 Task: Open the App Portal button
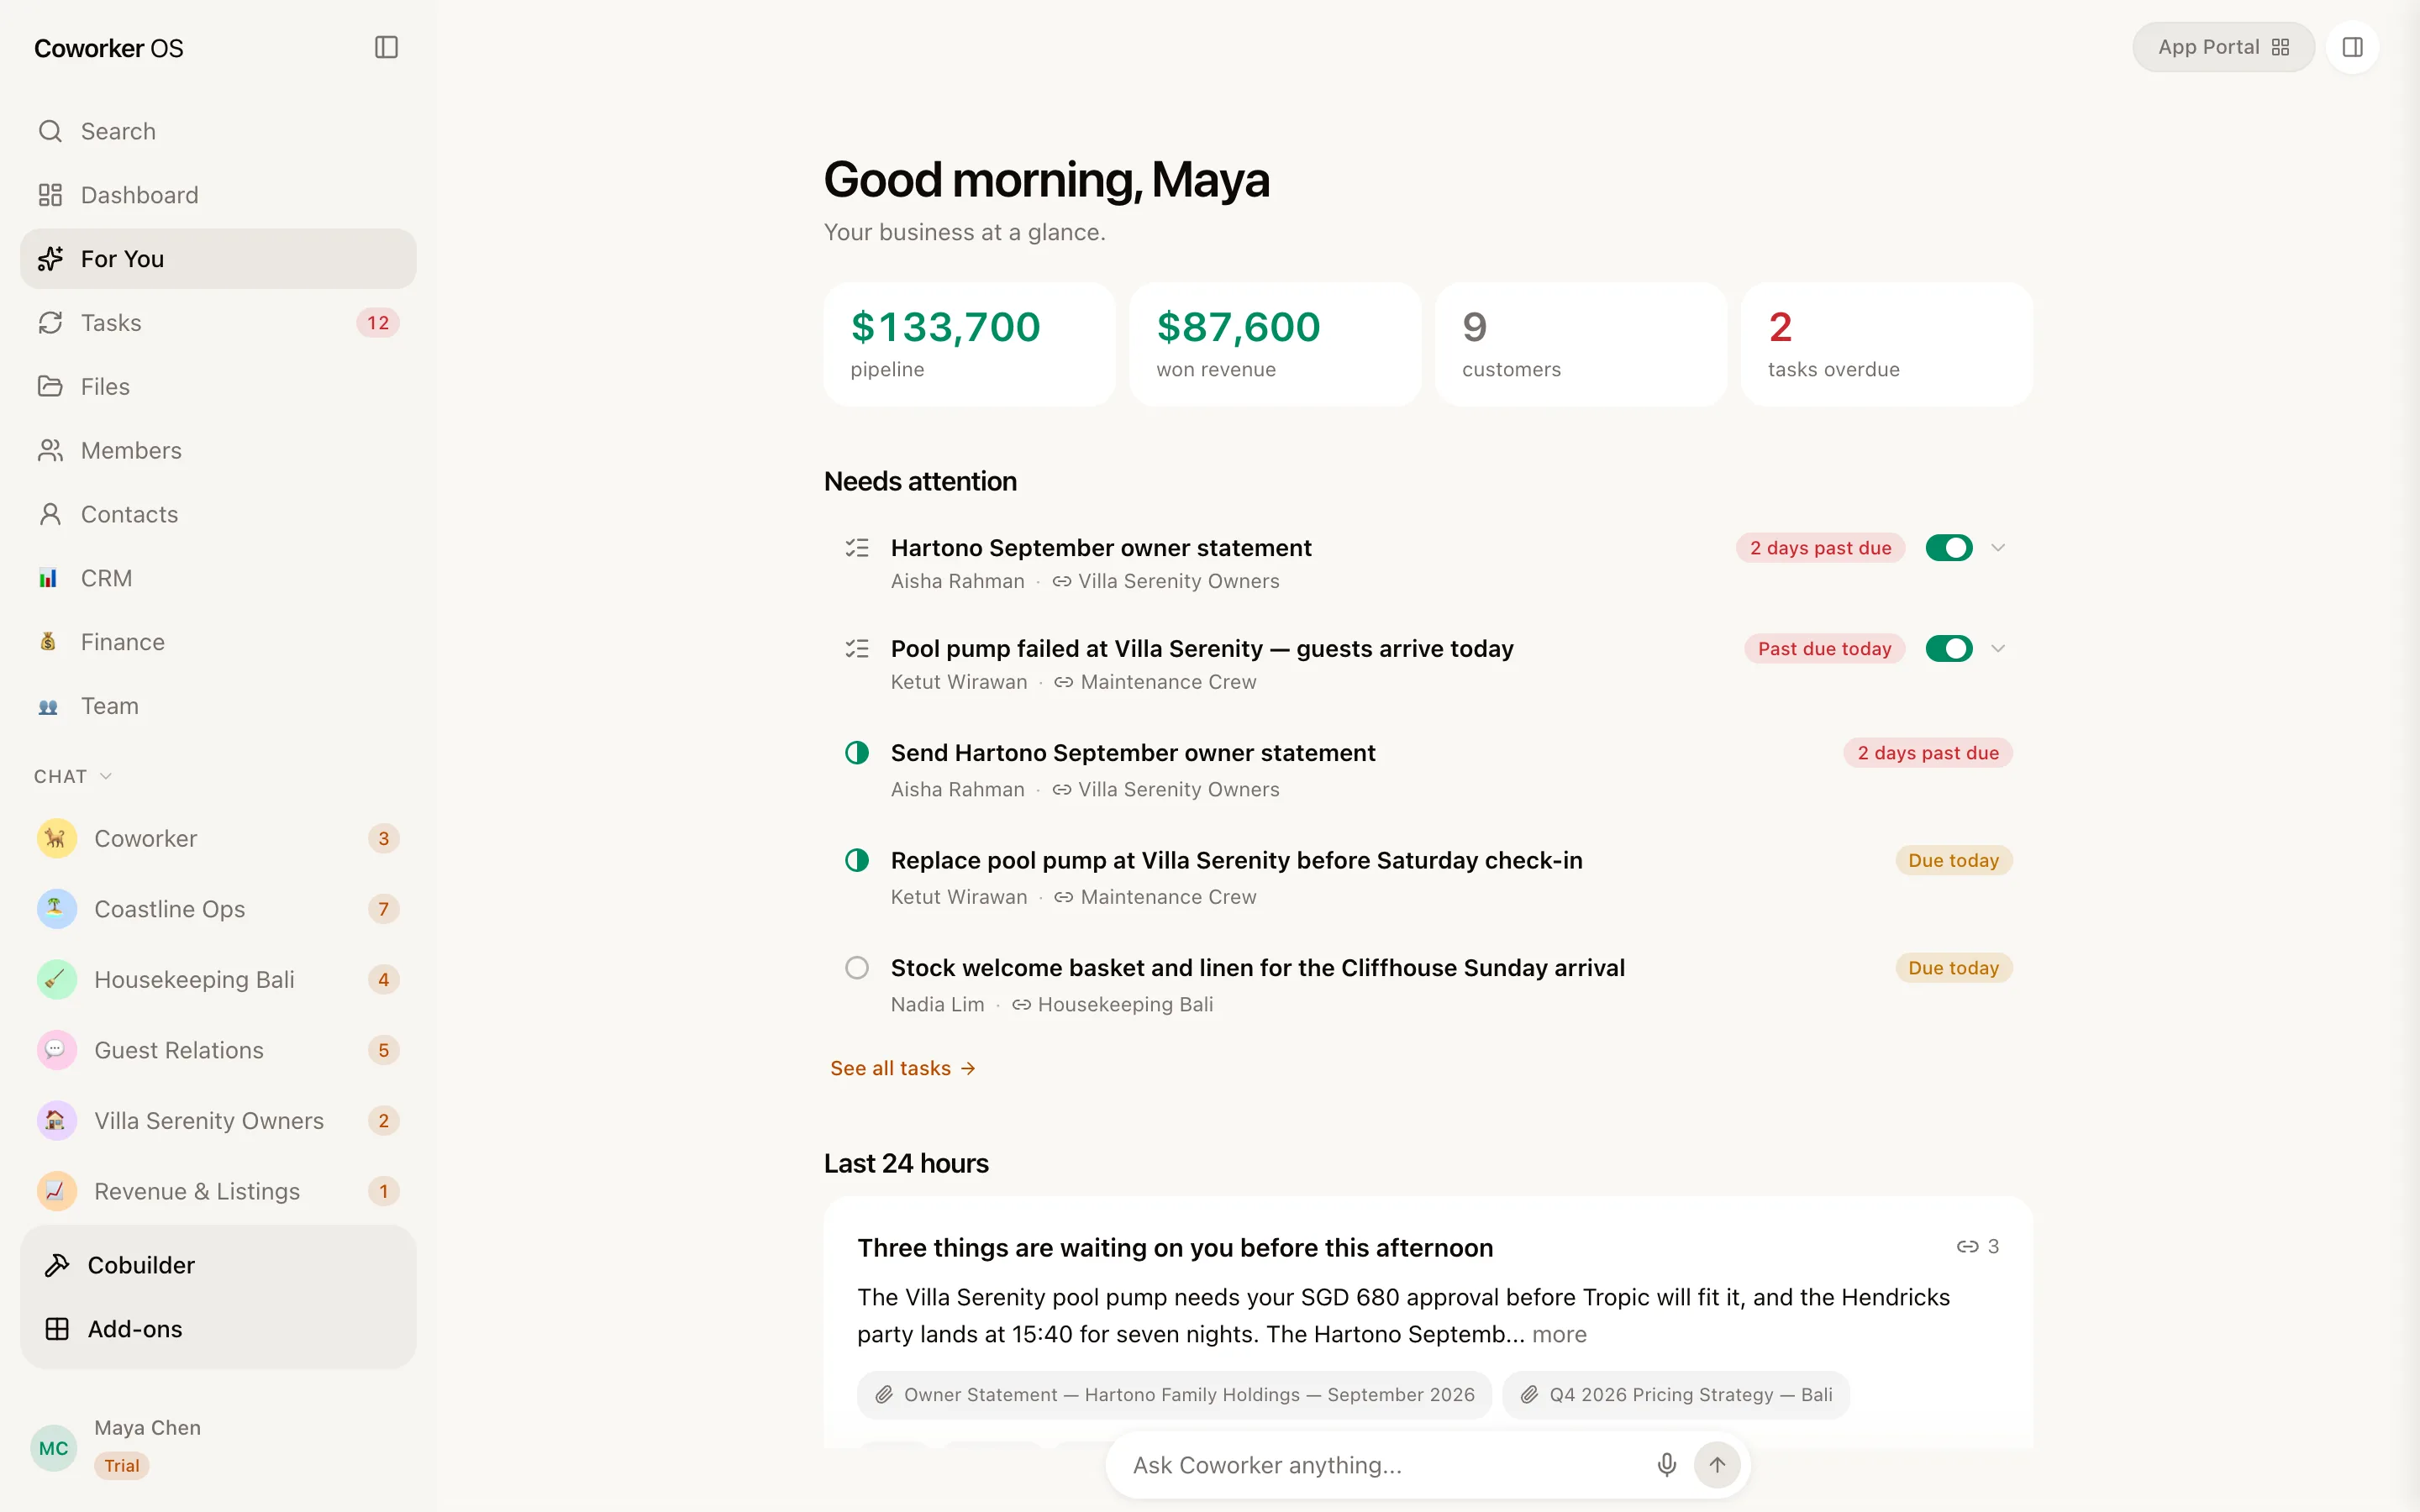(x=2223, y=47)
